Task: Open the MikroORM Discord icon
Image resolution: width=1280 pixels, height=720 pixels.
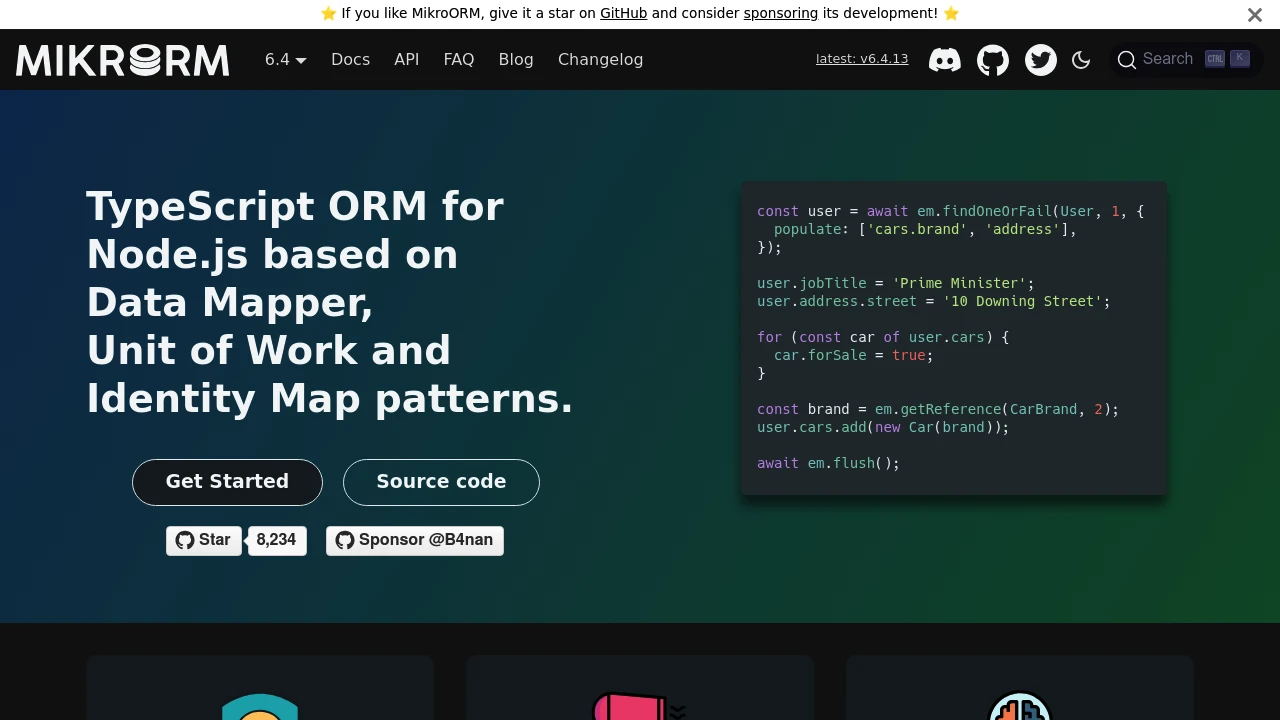Action: coord(945,60)
